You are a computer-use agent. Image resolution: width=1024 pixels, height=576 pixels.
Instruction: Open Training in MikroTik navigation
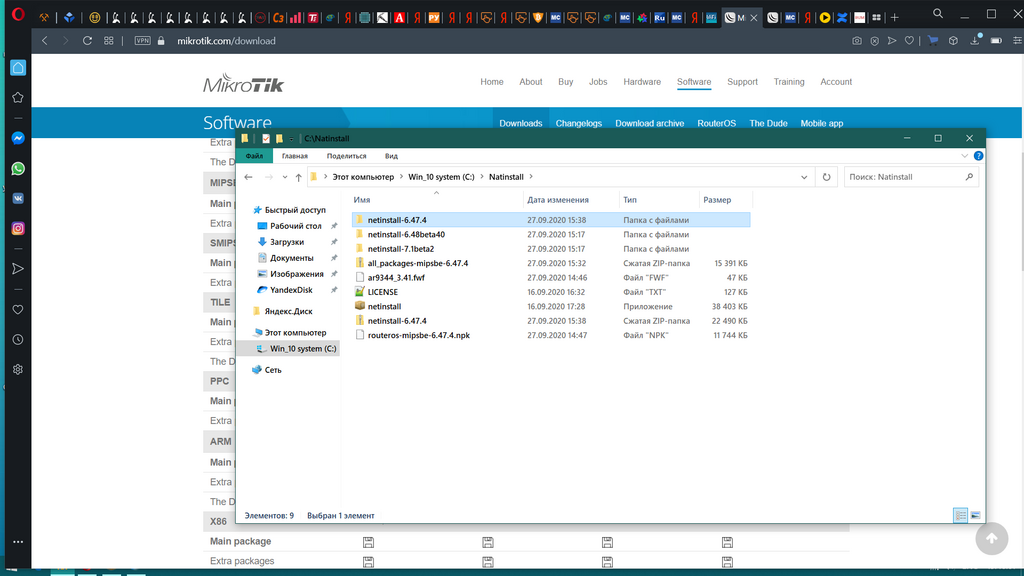(789, 82)
